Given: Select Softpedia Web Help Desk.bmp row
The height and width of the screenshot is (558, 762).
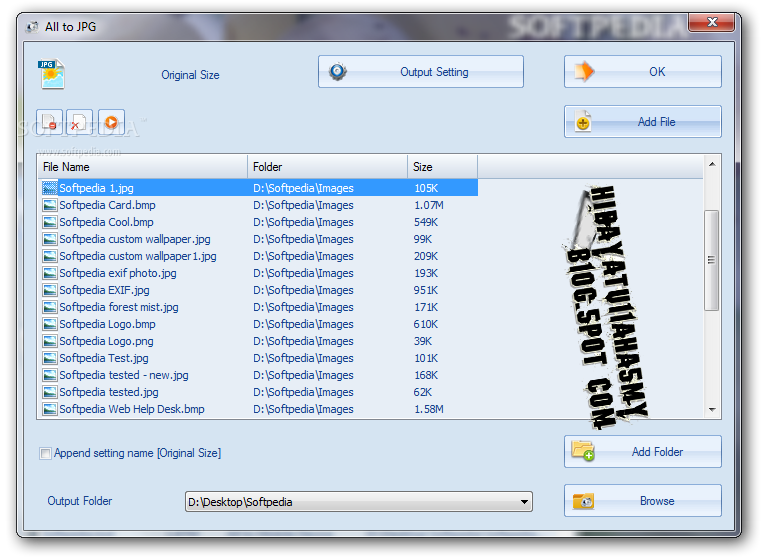Looking at the screenshot, I should 258,409.
